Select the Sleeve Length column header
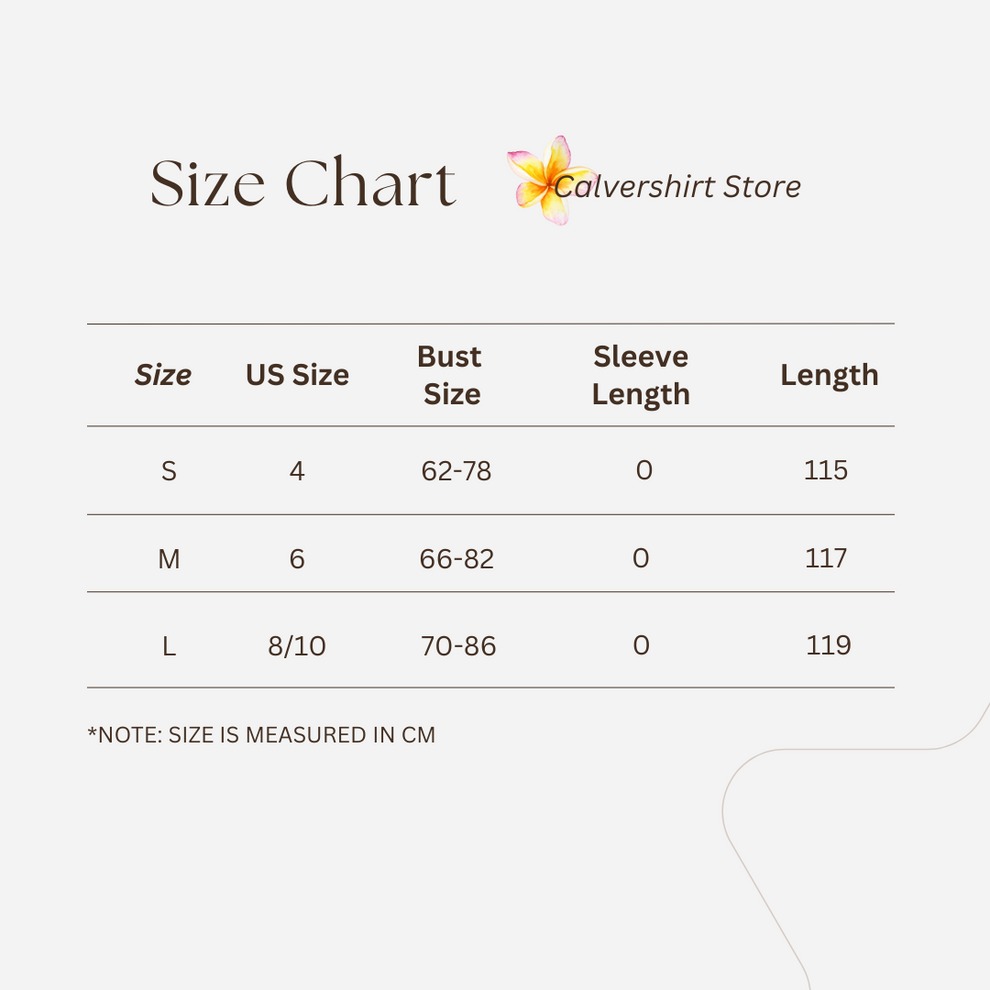Screen dimensions: 990x990 click(x=641, y=375)
